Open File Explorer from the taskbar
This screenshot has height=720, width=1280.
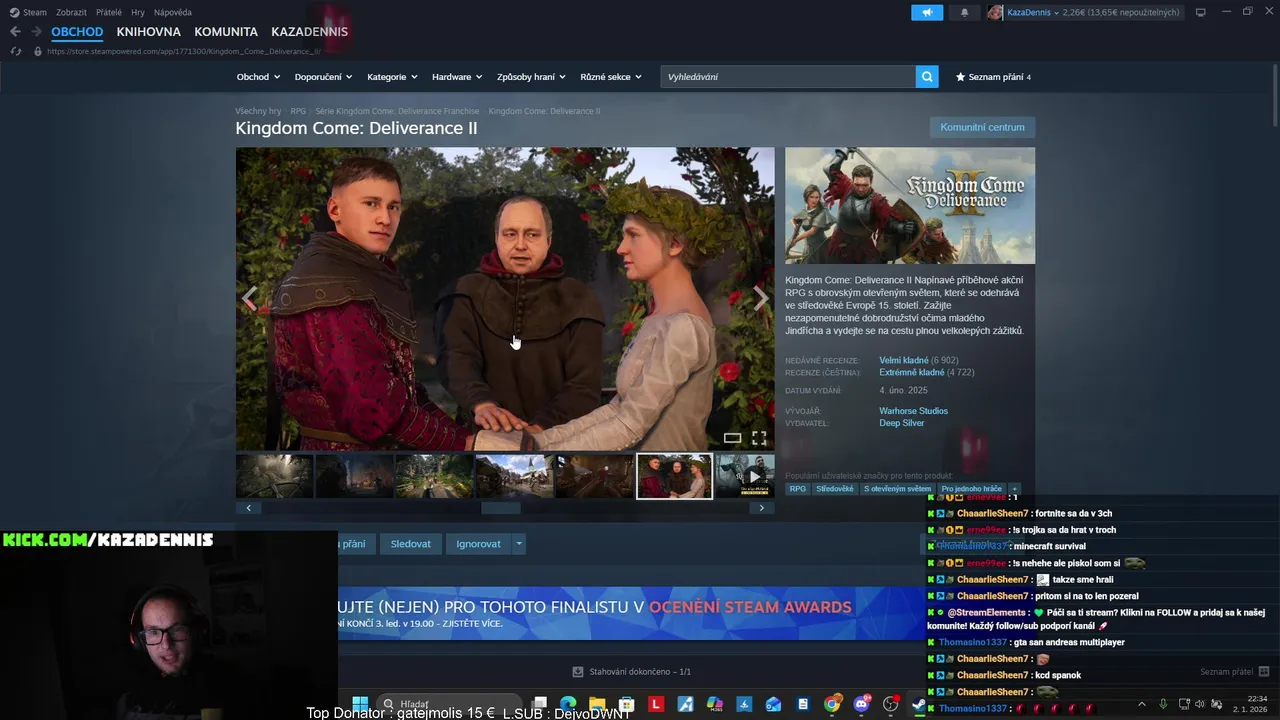point(597,704)
